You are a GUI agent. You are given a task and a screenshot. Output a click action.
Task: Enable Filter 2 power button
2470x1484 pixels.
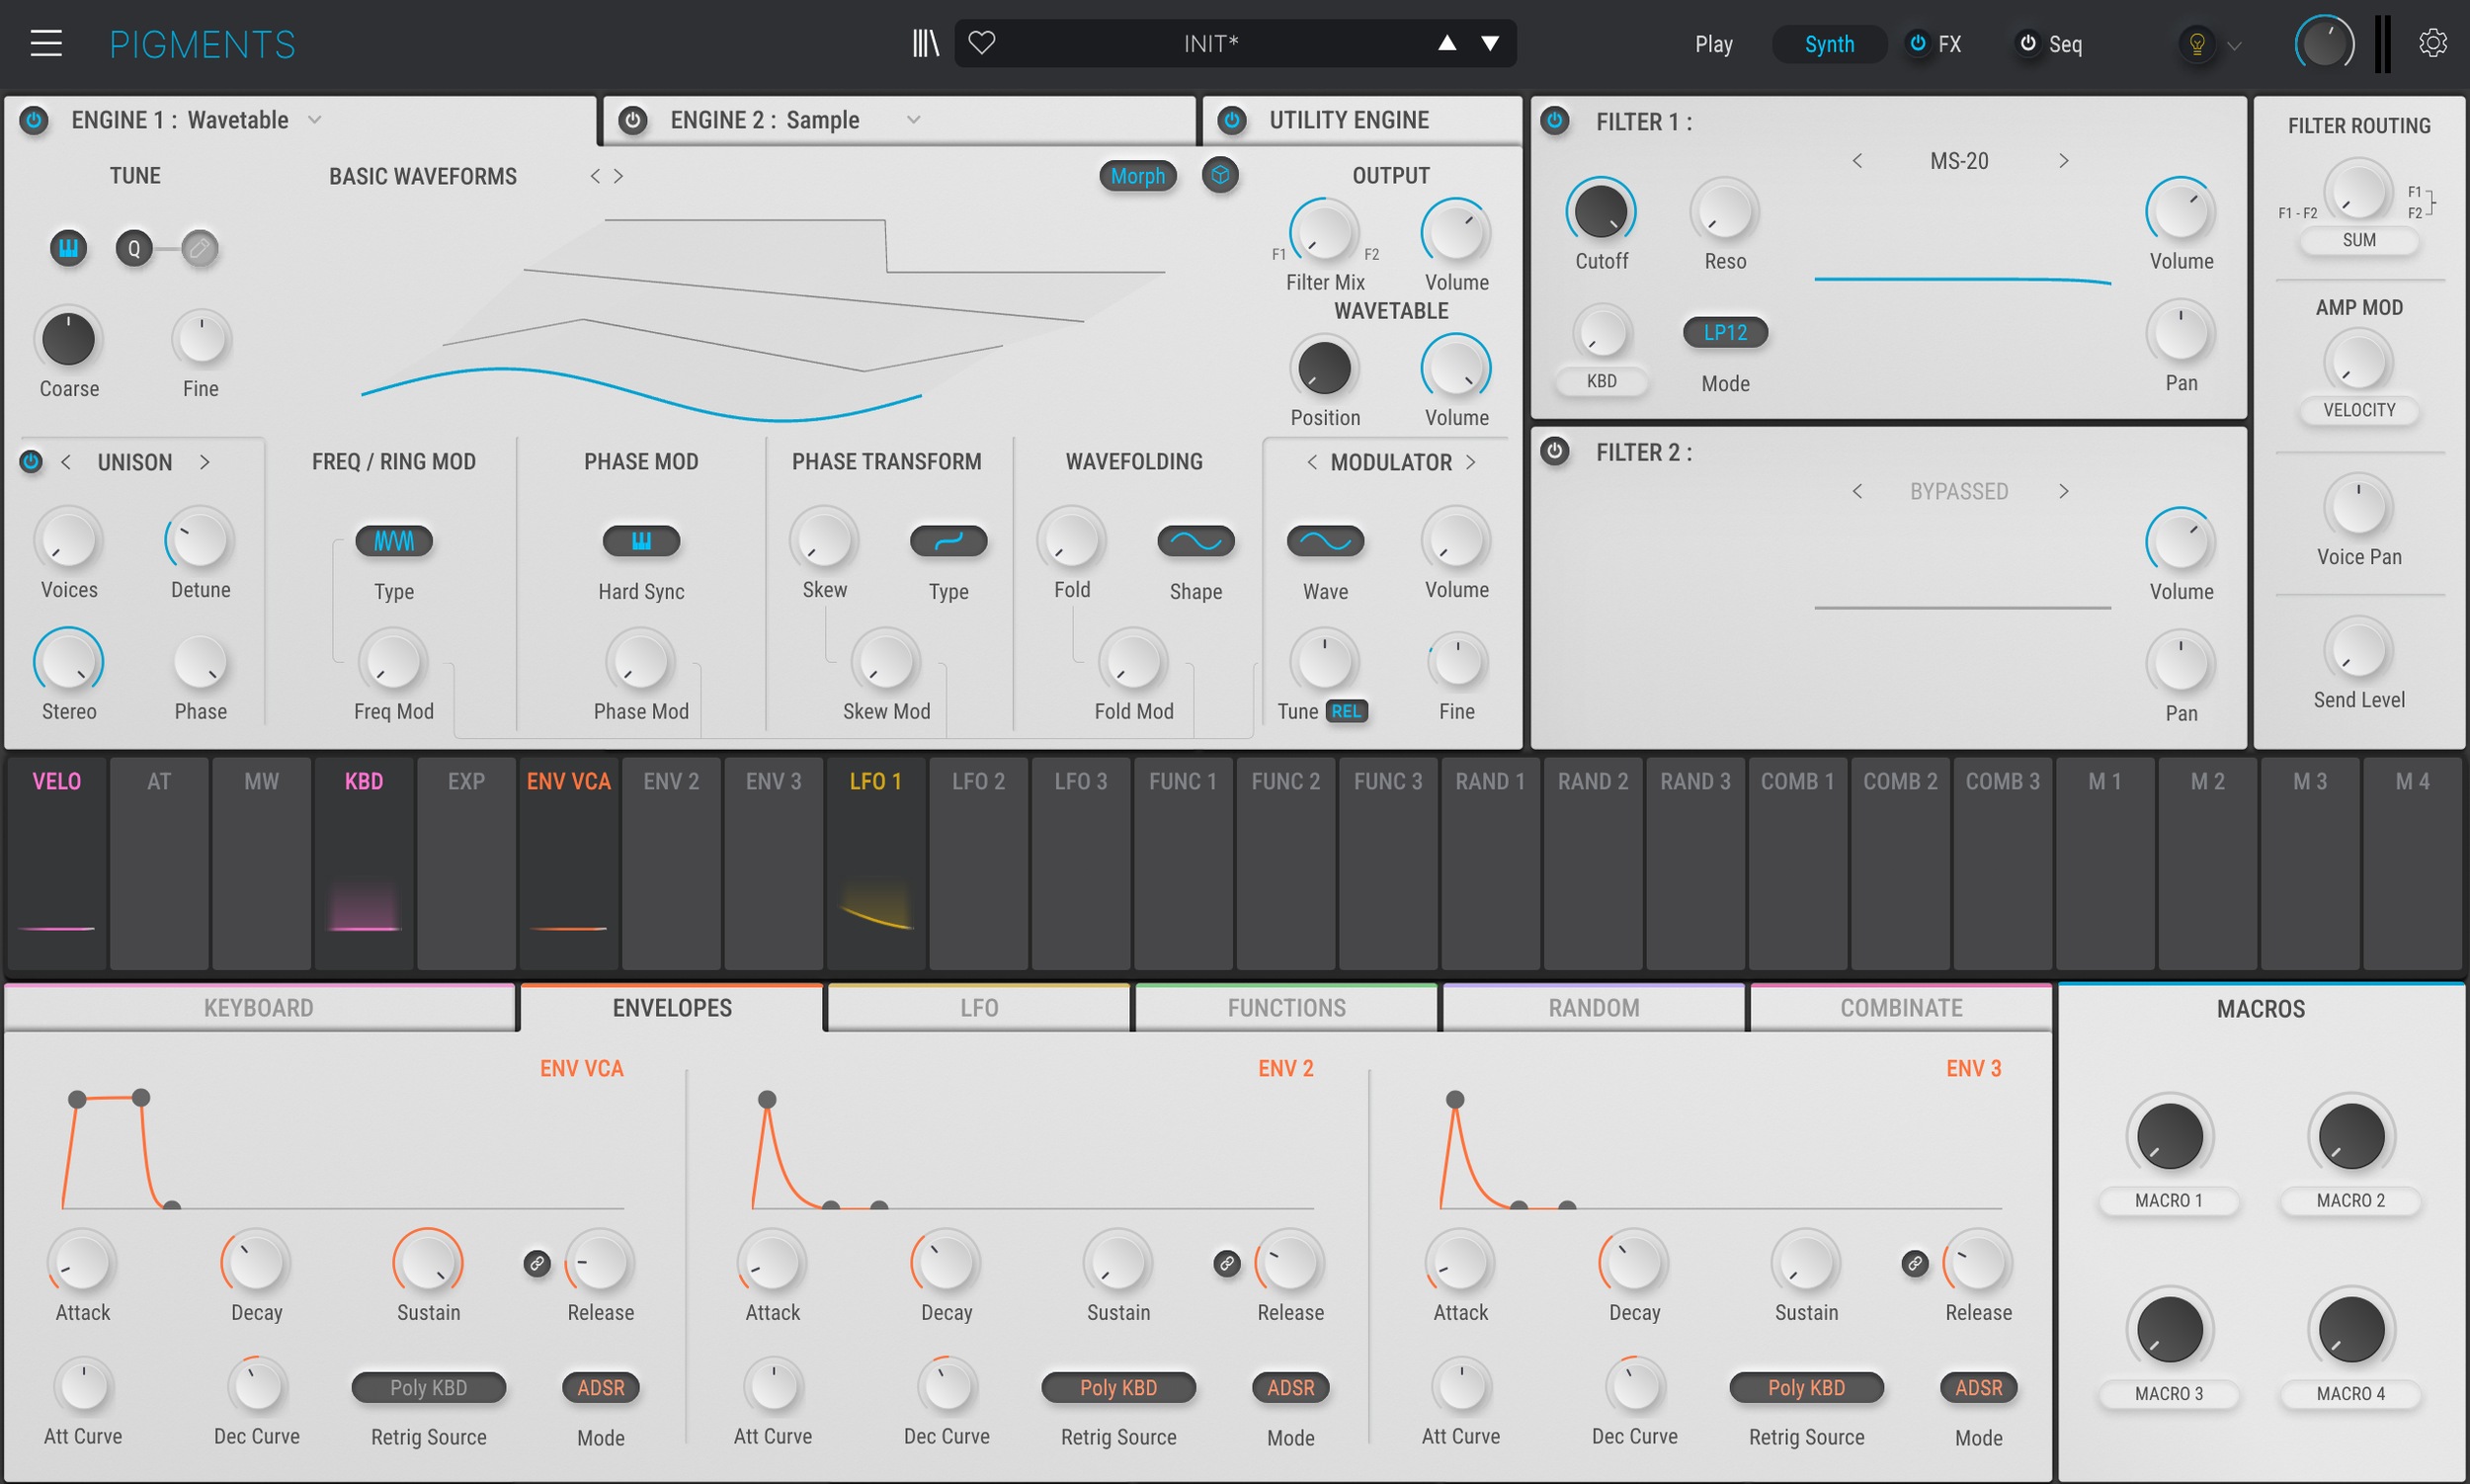(1555, 451)
